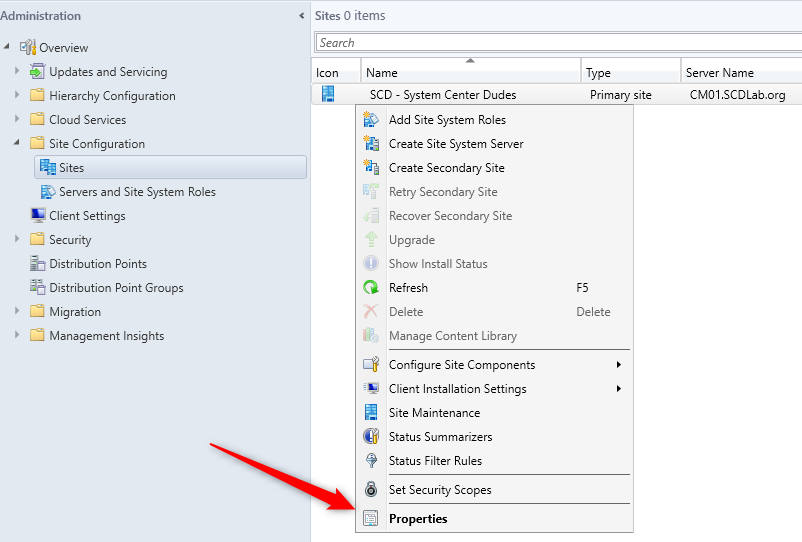Image resolution: width=802 pixels, height=542 pixels.
Task: Click the Refresh green arrow icon
Action: (371, 288)
